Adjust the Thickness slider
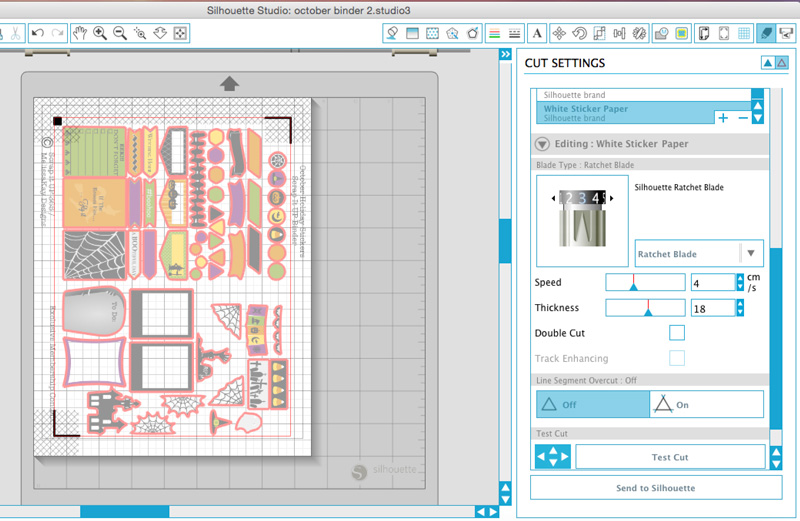The width and height of the screenshot is (800, 521). point(645,307)
